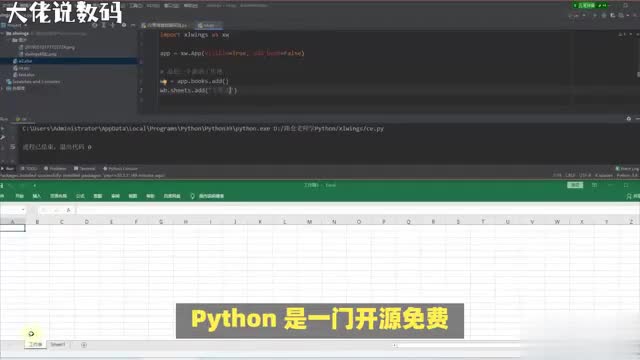Open the Run panel gear settings icon
Screen dimensions: 640x360
[629, 119]
